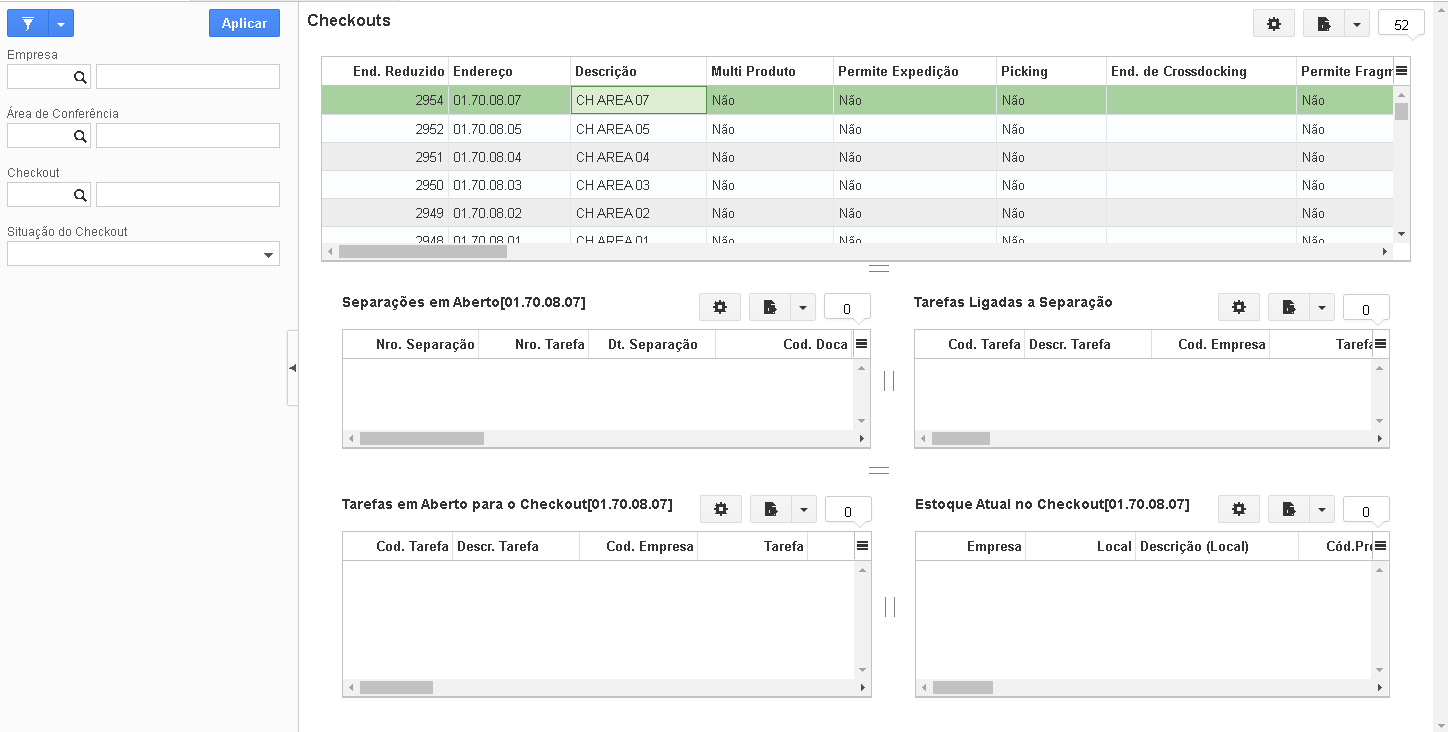
Task: Expand Tarefas Ligadas a Separação export dropdown
Action: pos(1323,307)
